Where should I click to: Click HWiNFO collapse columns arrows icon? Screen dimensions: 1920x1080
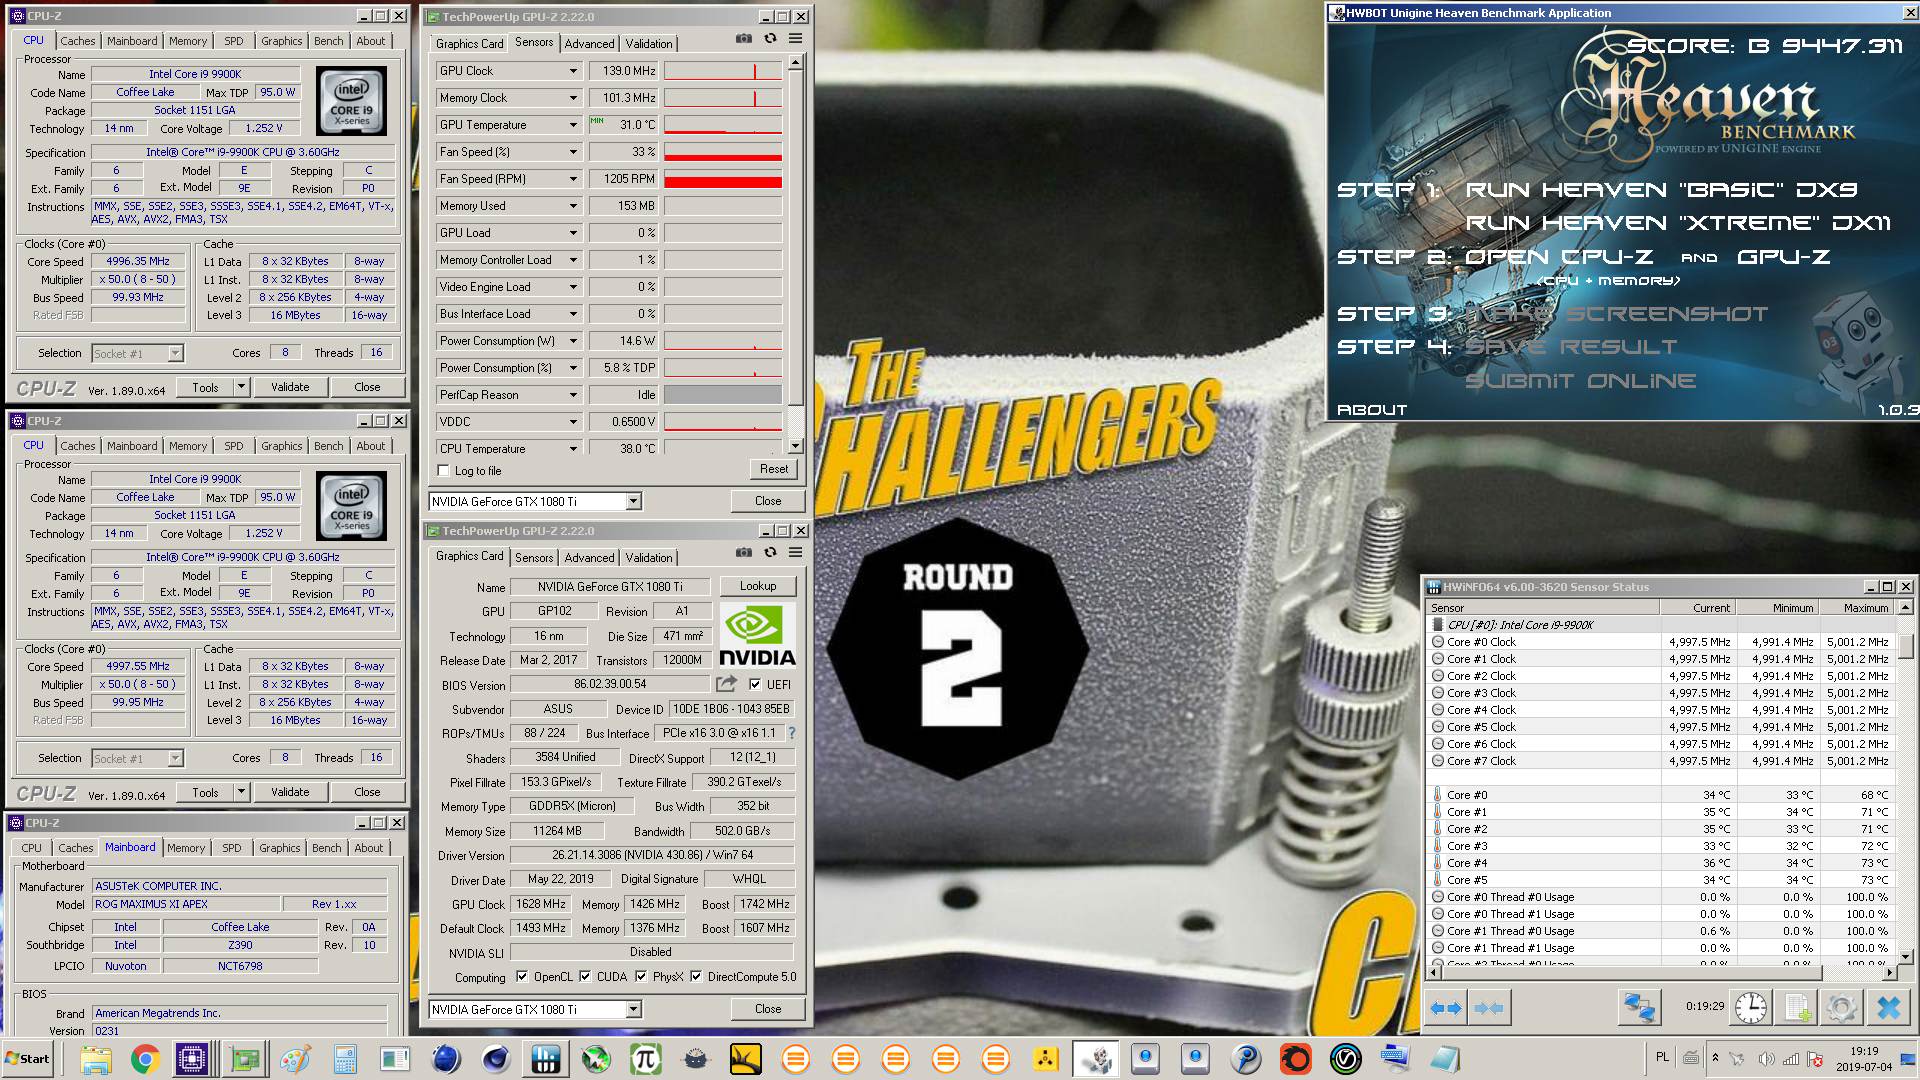point(1489,1008)
